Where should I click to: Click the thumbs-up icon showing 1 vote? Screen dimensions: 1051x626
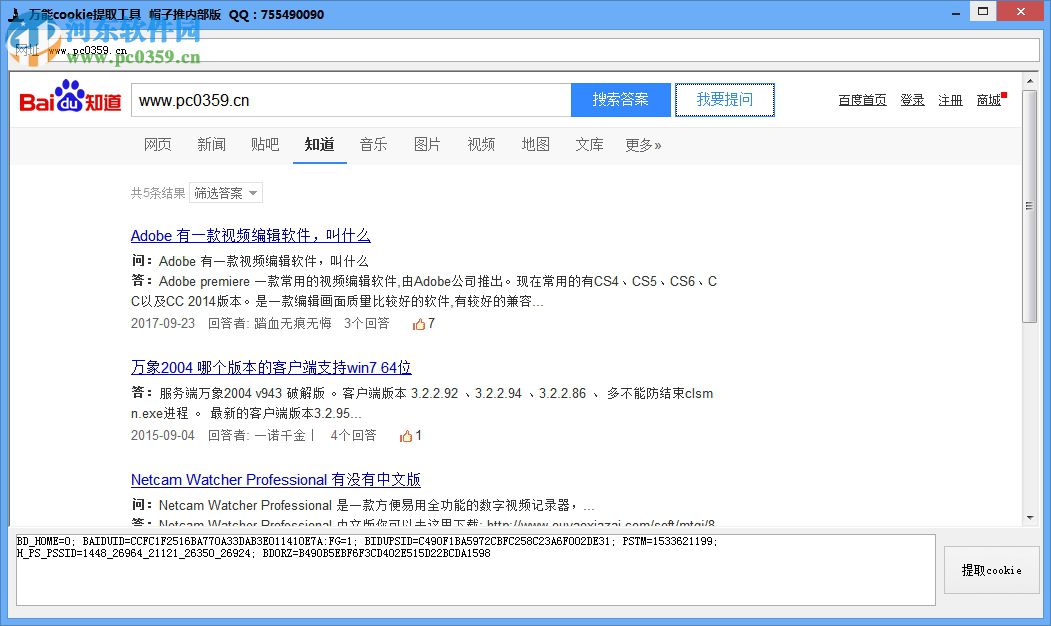pos(409,435)
